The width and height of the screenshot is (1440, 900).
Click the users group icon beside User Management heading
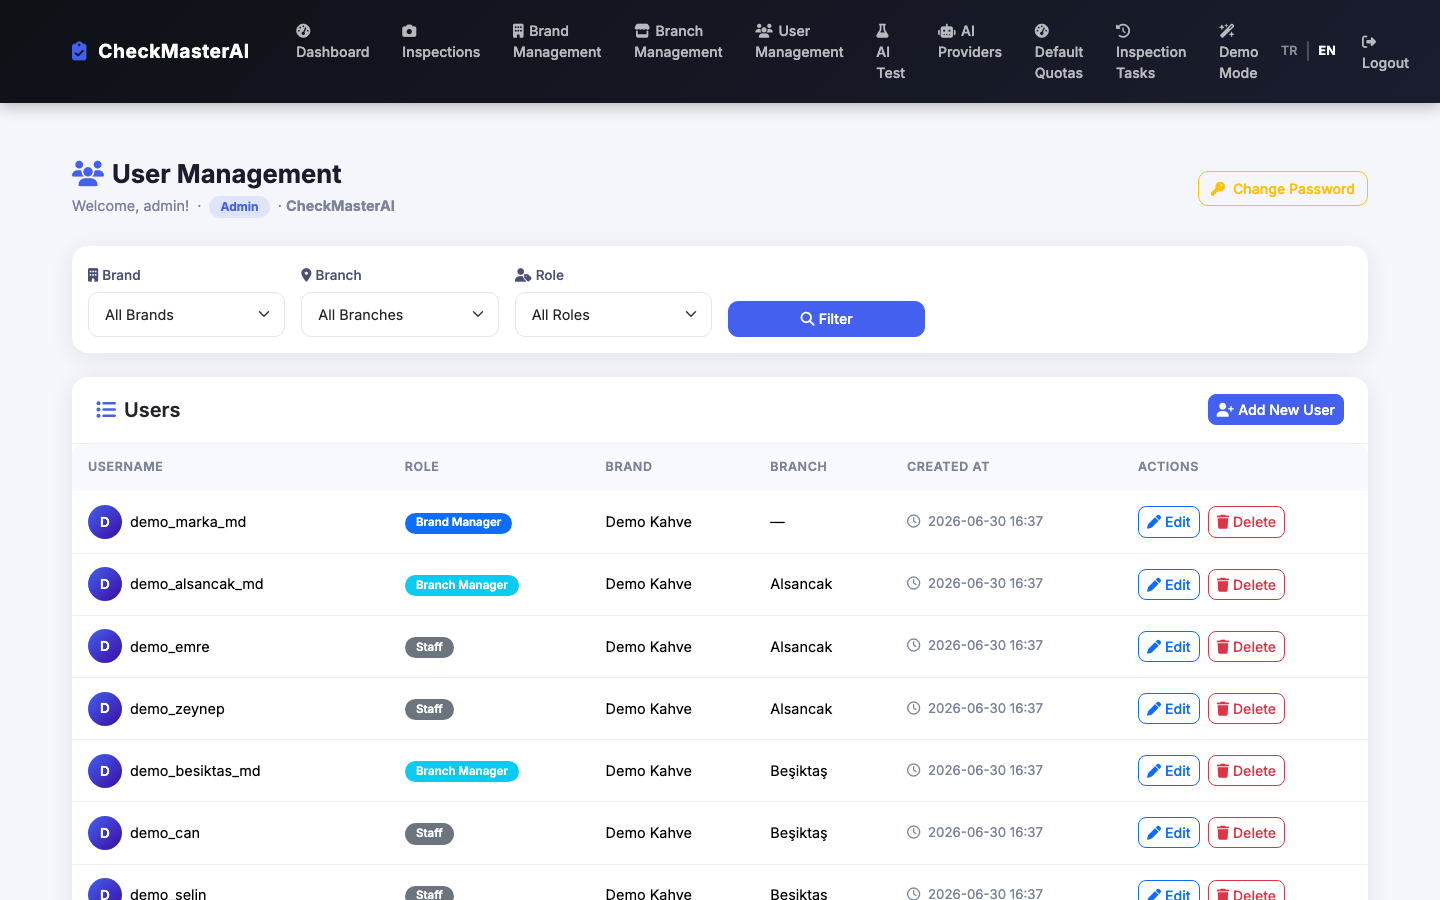click(x=88, y=173)
